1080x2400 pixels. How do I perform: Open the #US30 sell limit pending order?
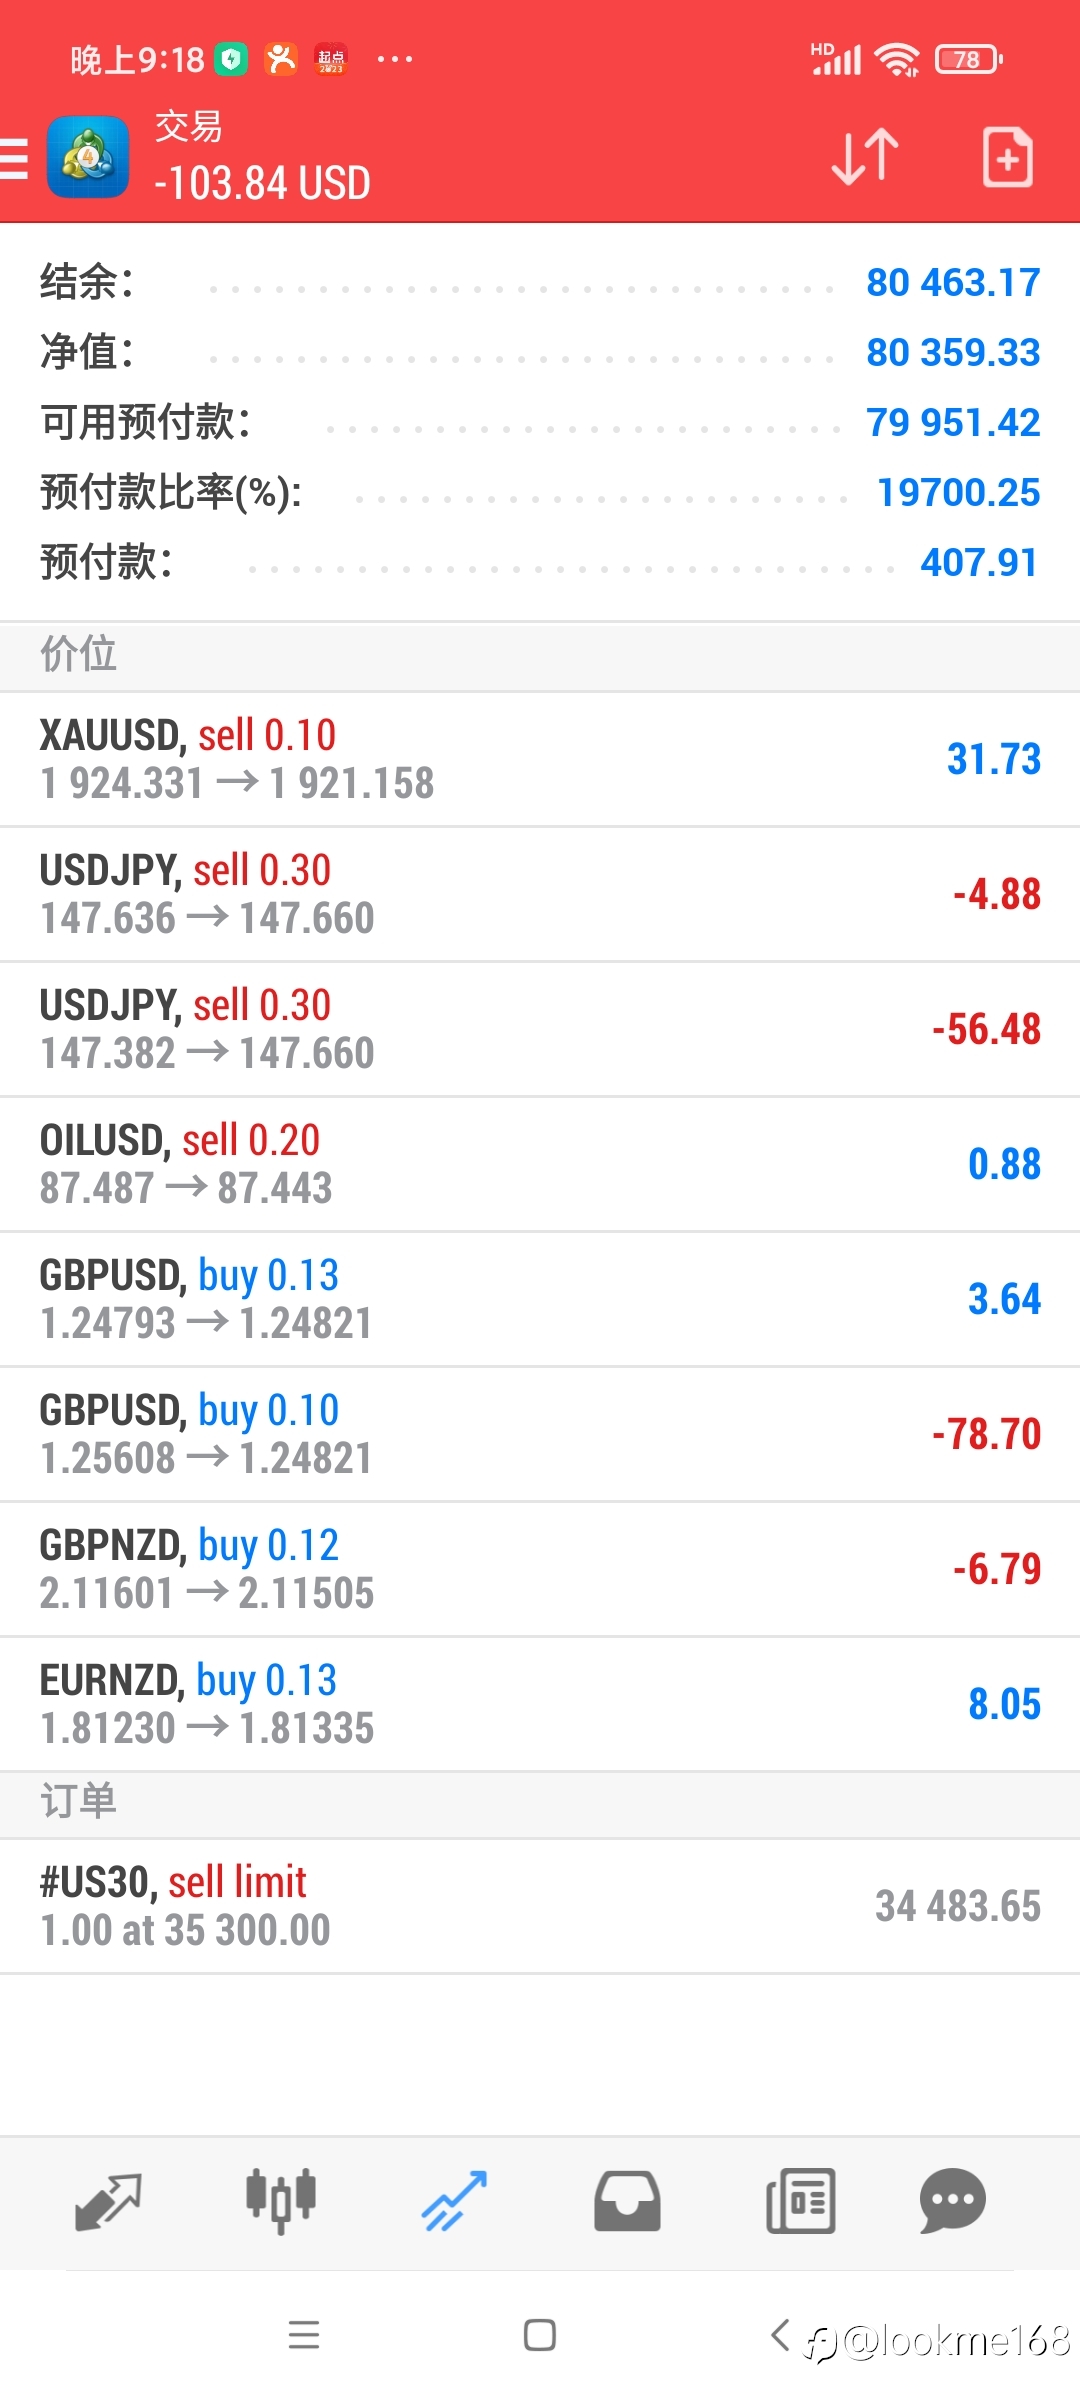[x=540, y=1907]
